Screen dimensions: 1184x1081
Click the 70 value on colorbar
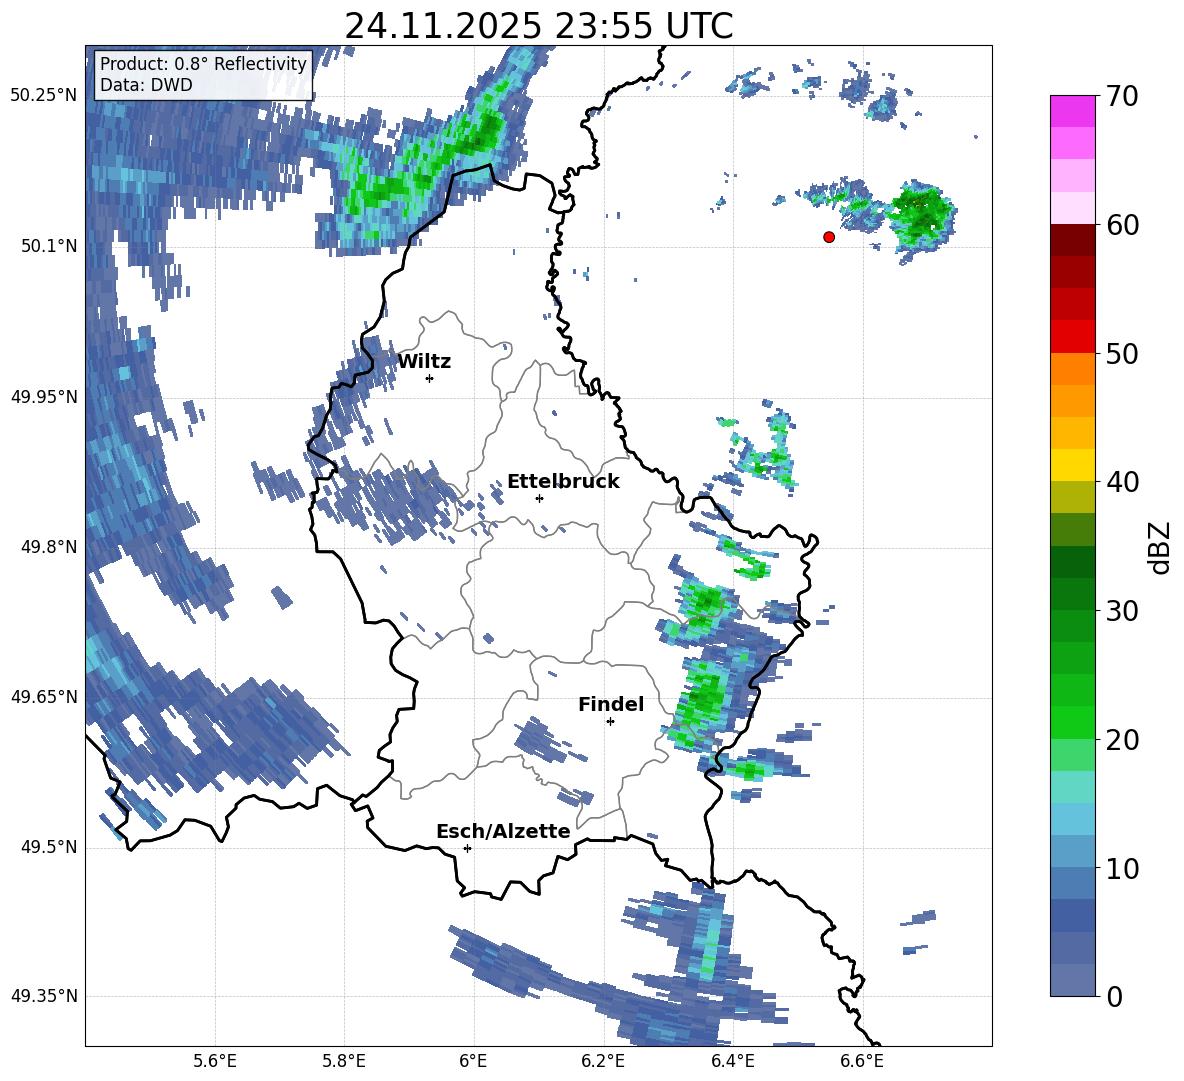coord(1122,97)
